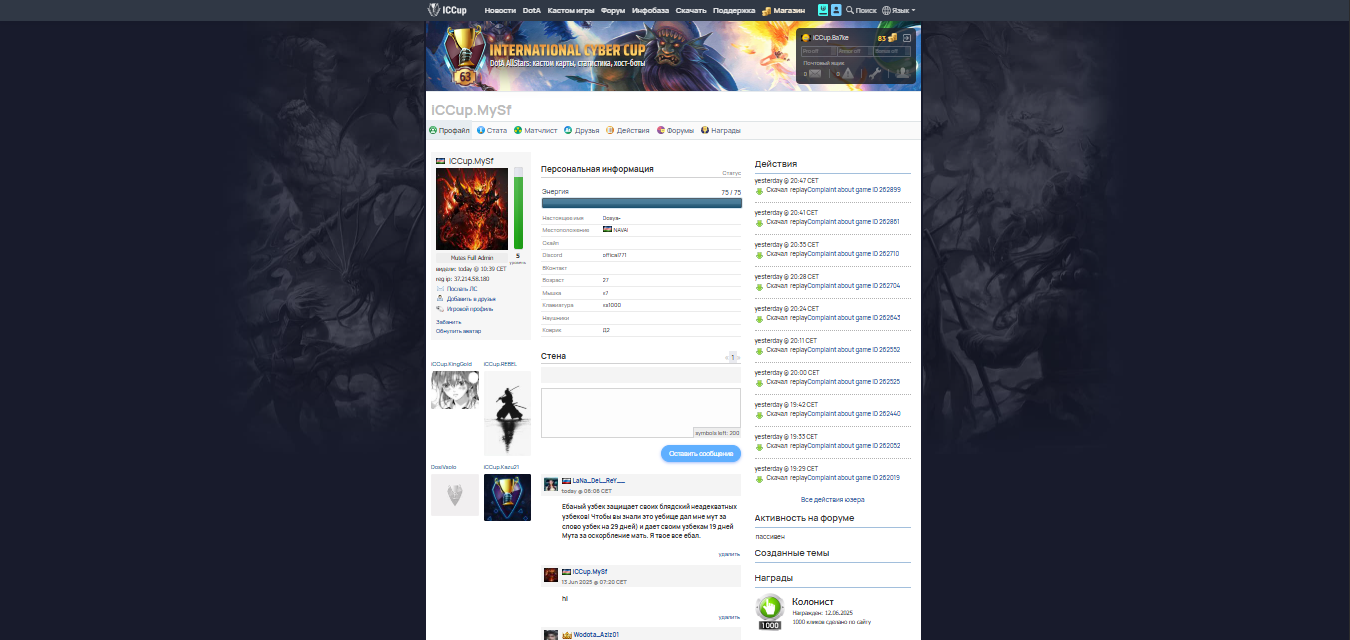1350x640 pixels.
Task: Open Новости in the top menu
Action: 500,10
